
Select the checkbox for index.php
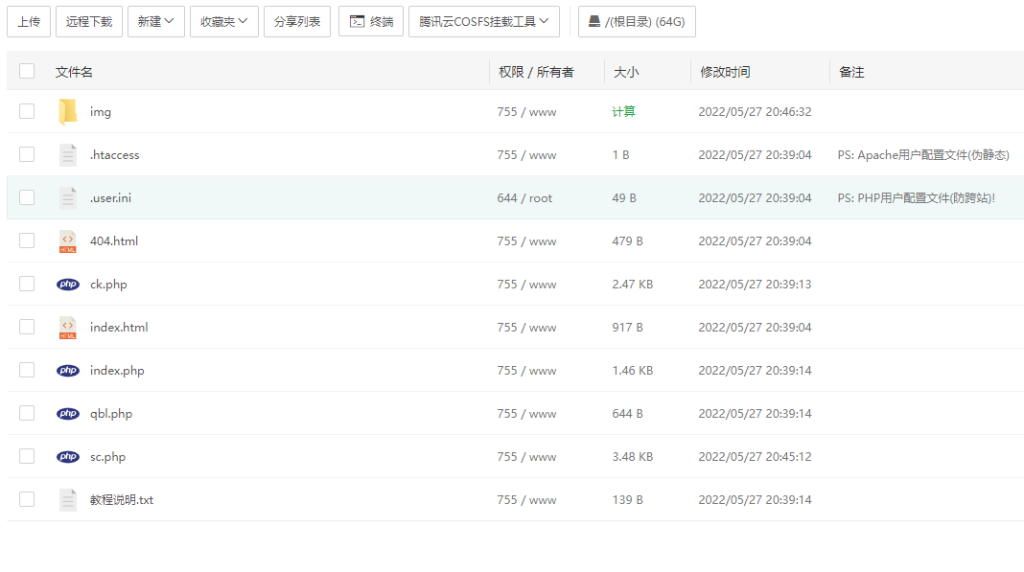(27, 370)
